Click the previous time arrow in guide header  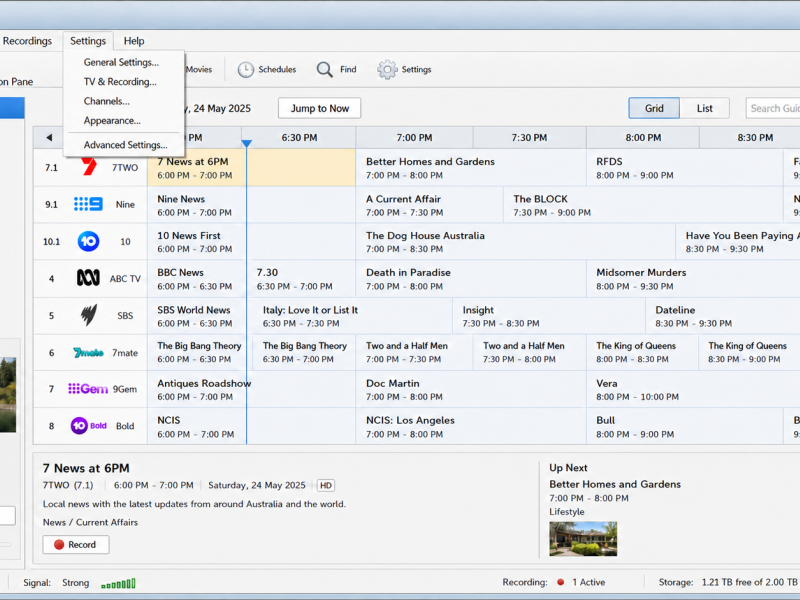point(49,137)
